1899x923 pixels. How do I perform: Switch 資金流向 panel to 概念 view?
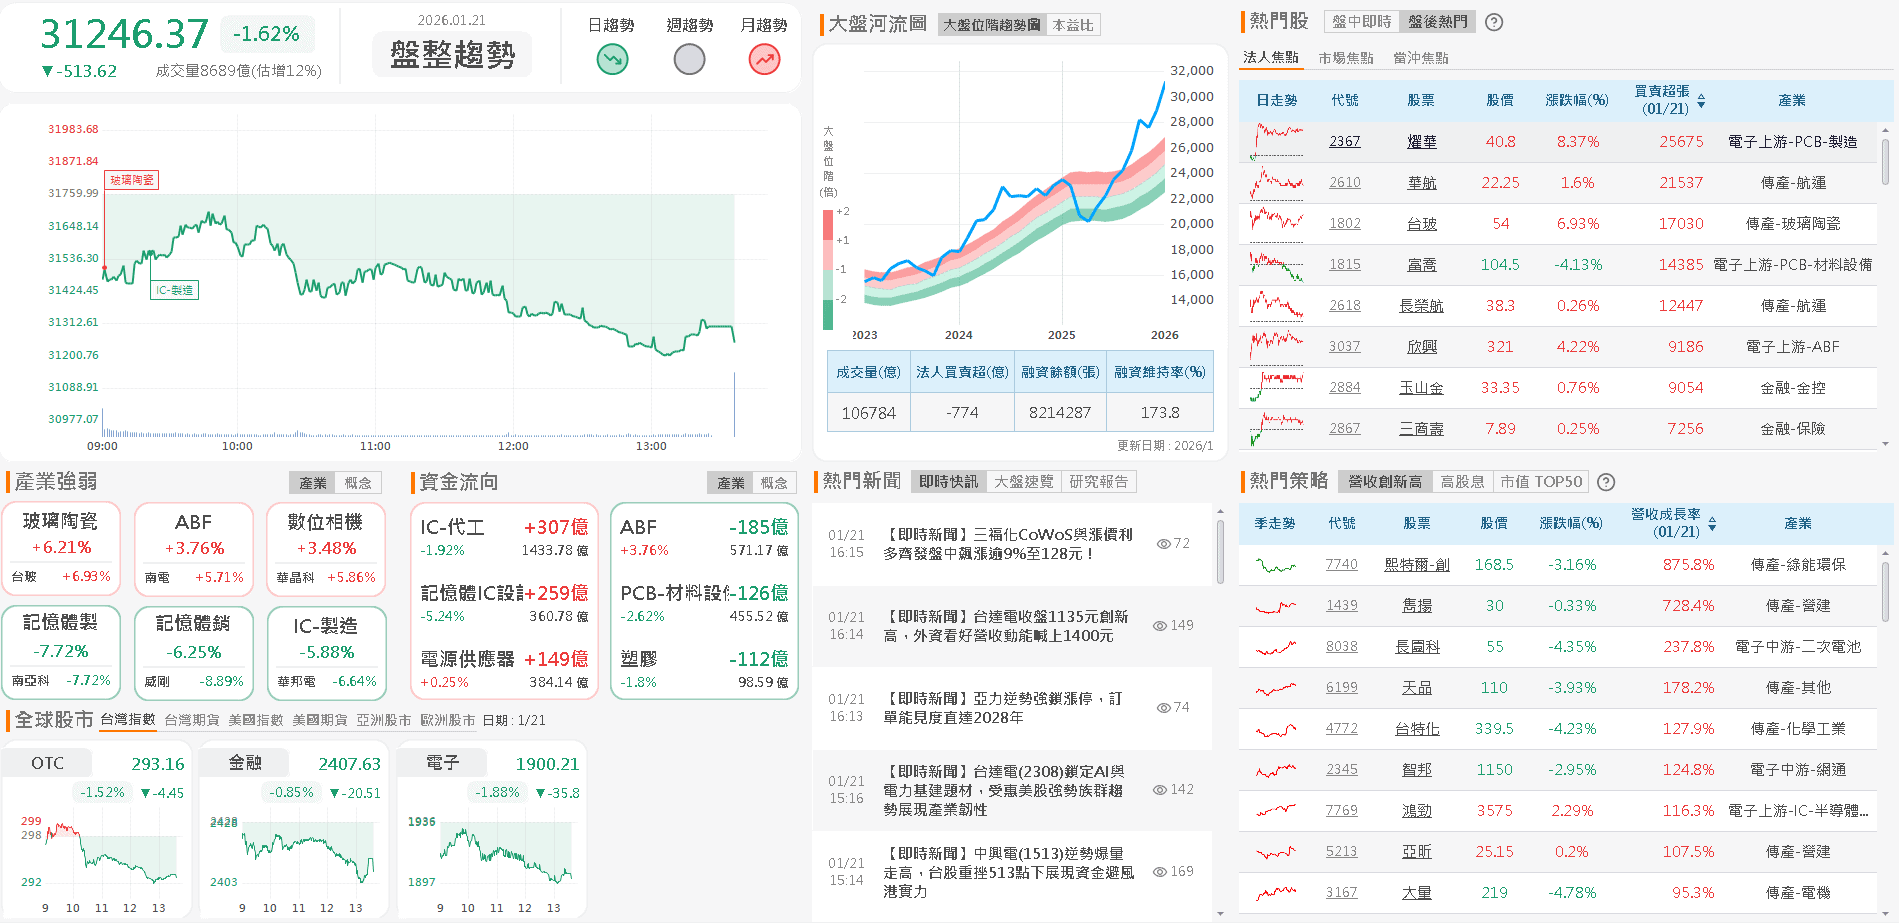[x=775, y=482]
